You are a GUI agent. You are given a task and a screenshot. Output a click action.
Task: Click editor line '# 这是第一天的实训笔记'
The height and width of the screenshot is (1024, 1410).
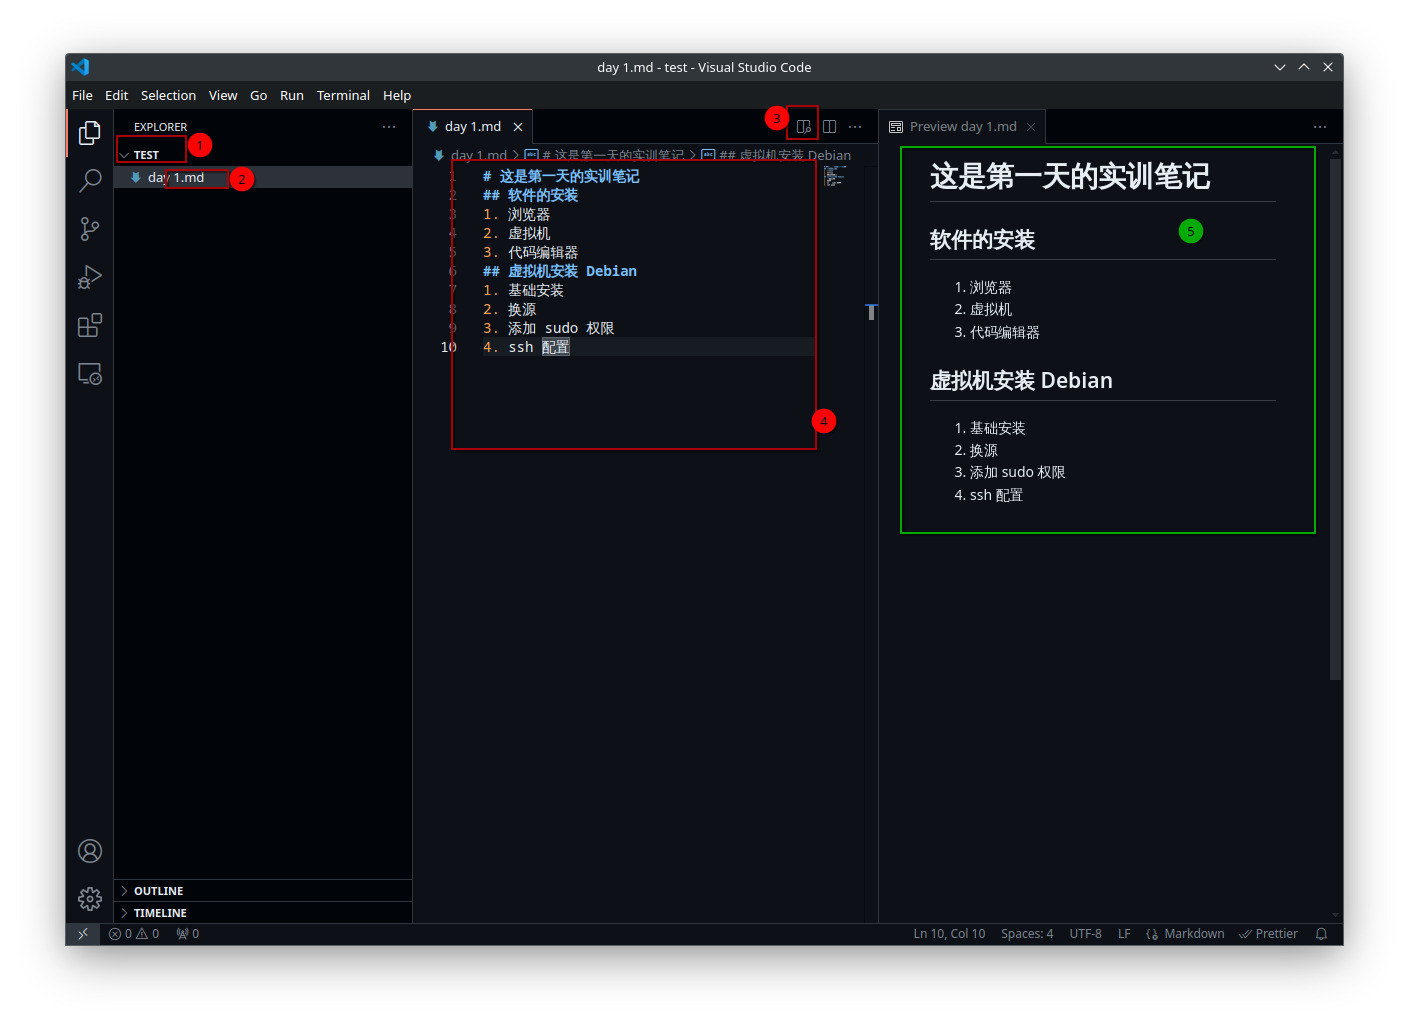561,176
